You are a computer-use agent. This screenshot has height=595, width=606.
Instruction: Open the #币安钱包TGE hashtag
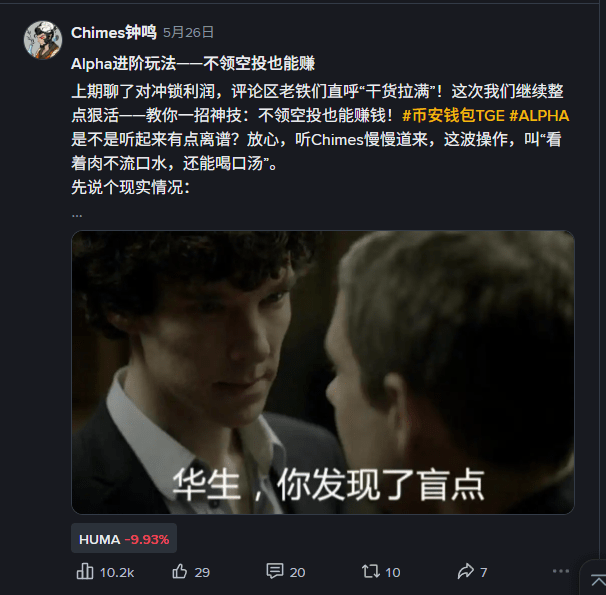[x=453, y=116]
